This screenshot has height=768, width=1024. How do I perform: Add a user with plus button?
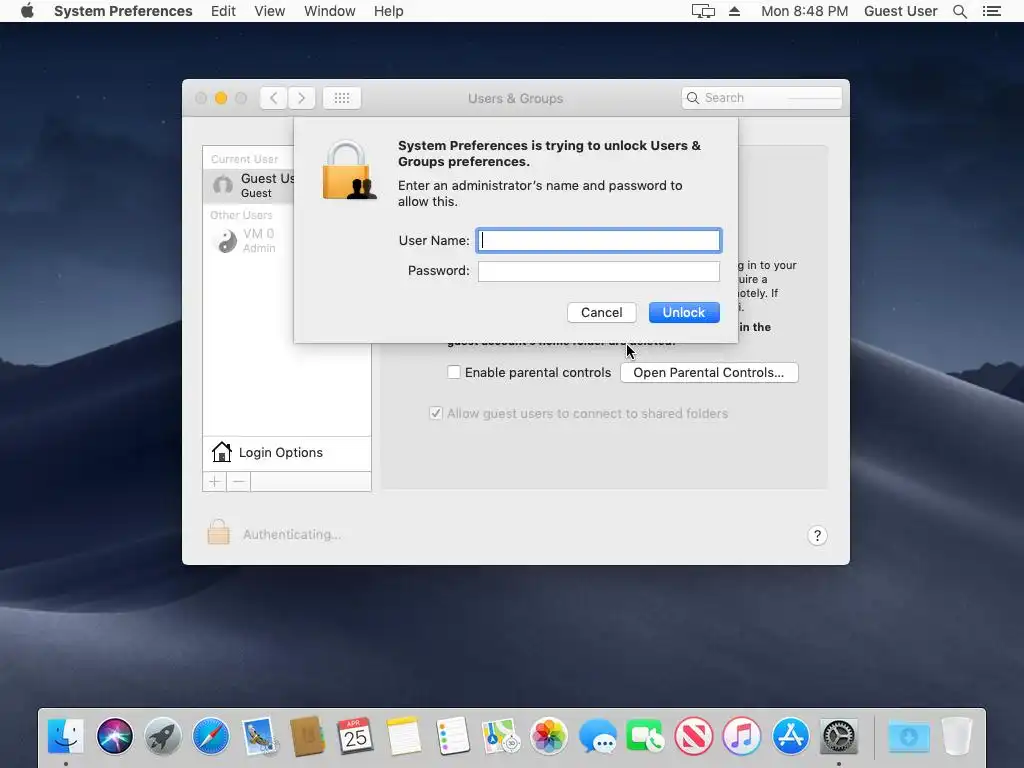point(214,482)
